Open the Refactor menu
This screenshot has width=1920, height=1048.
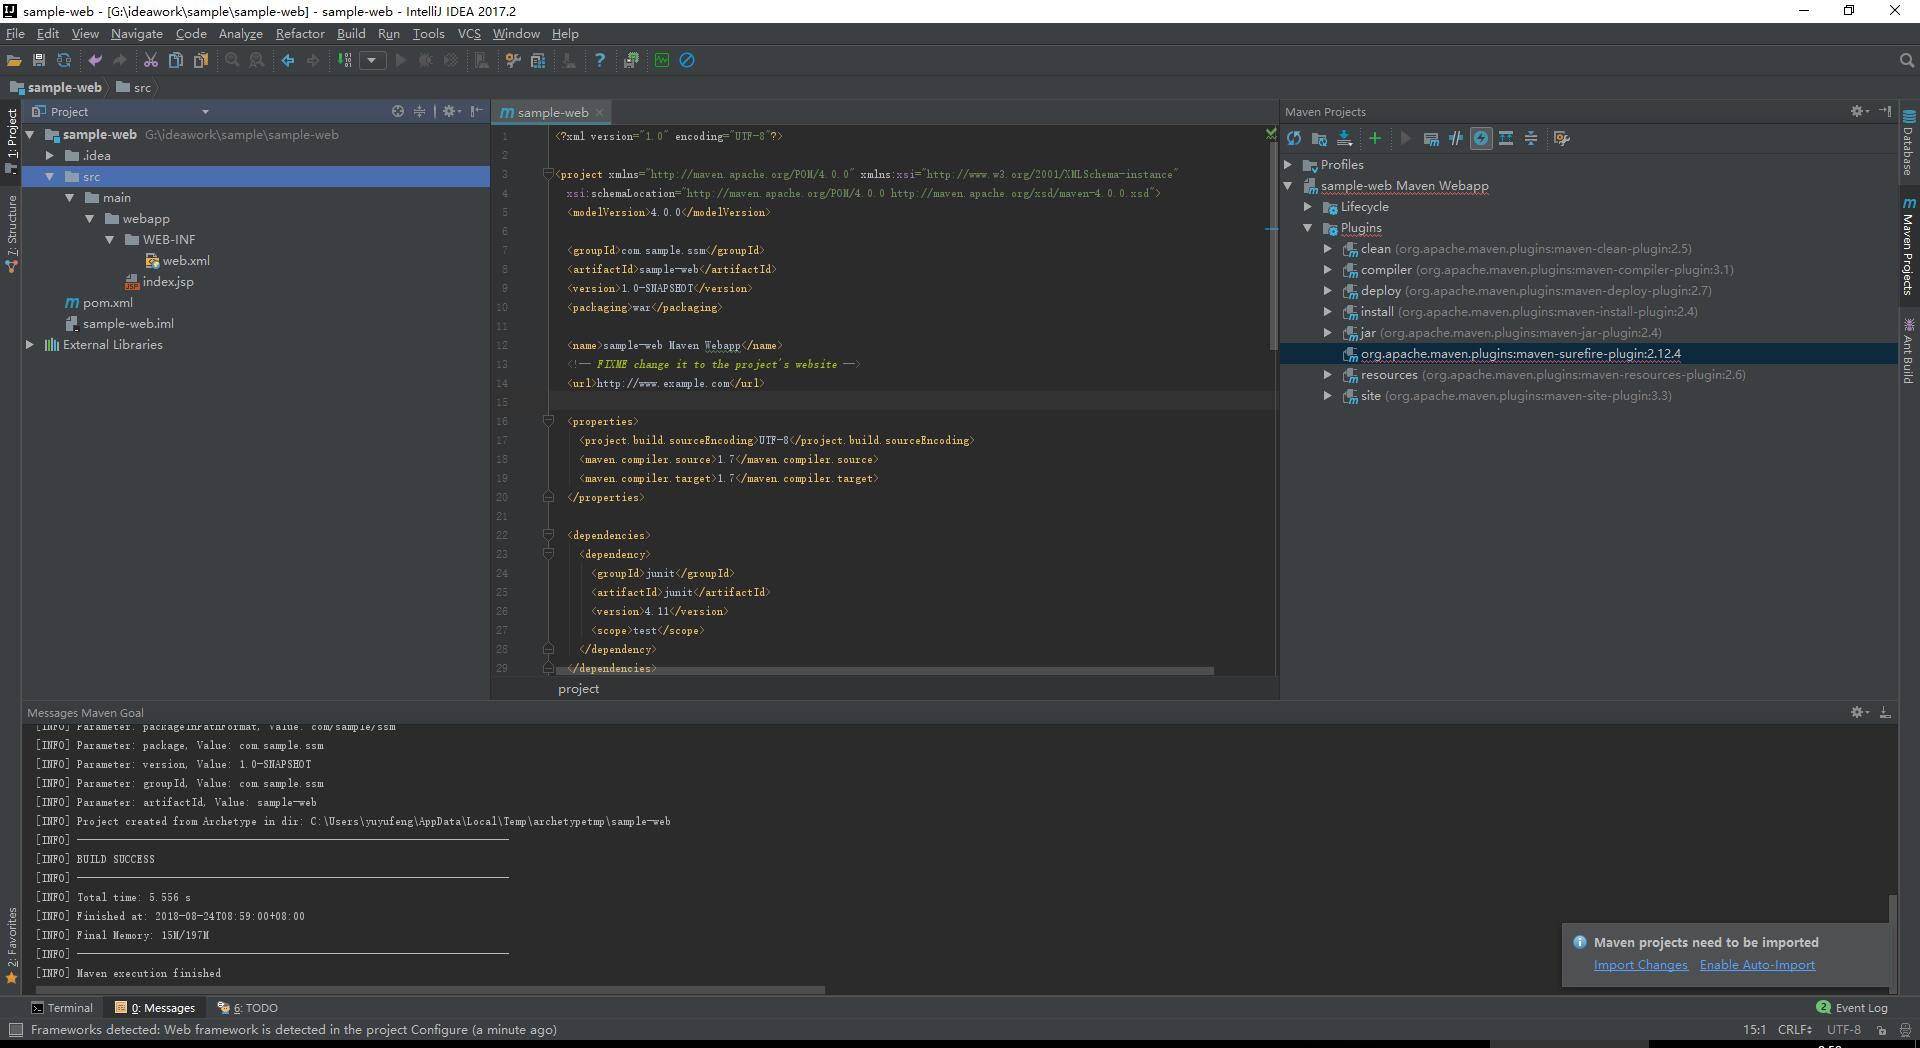(x=300, y=34)
